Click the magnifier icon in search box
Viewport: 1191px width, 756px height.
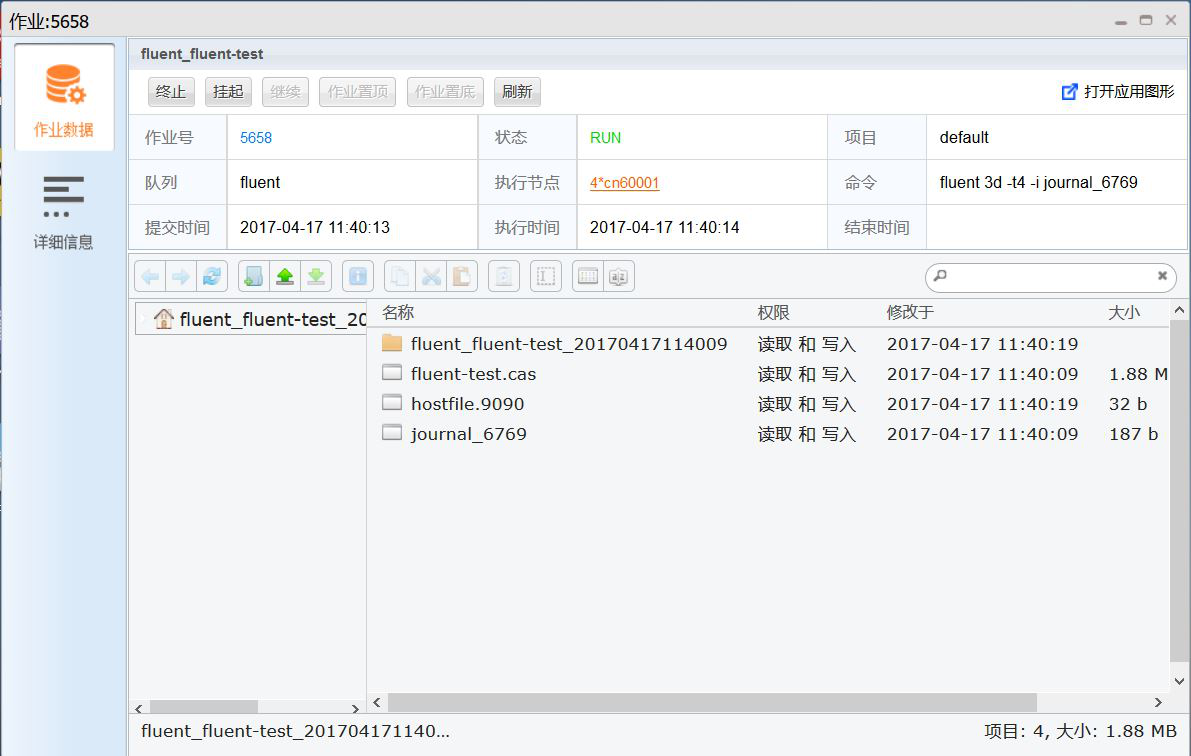pyautogui.click(x=940, y=276)
